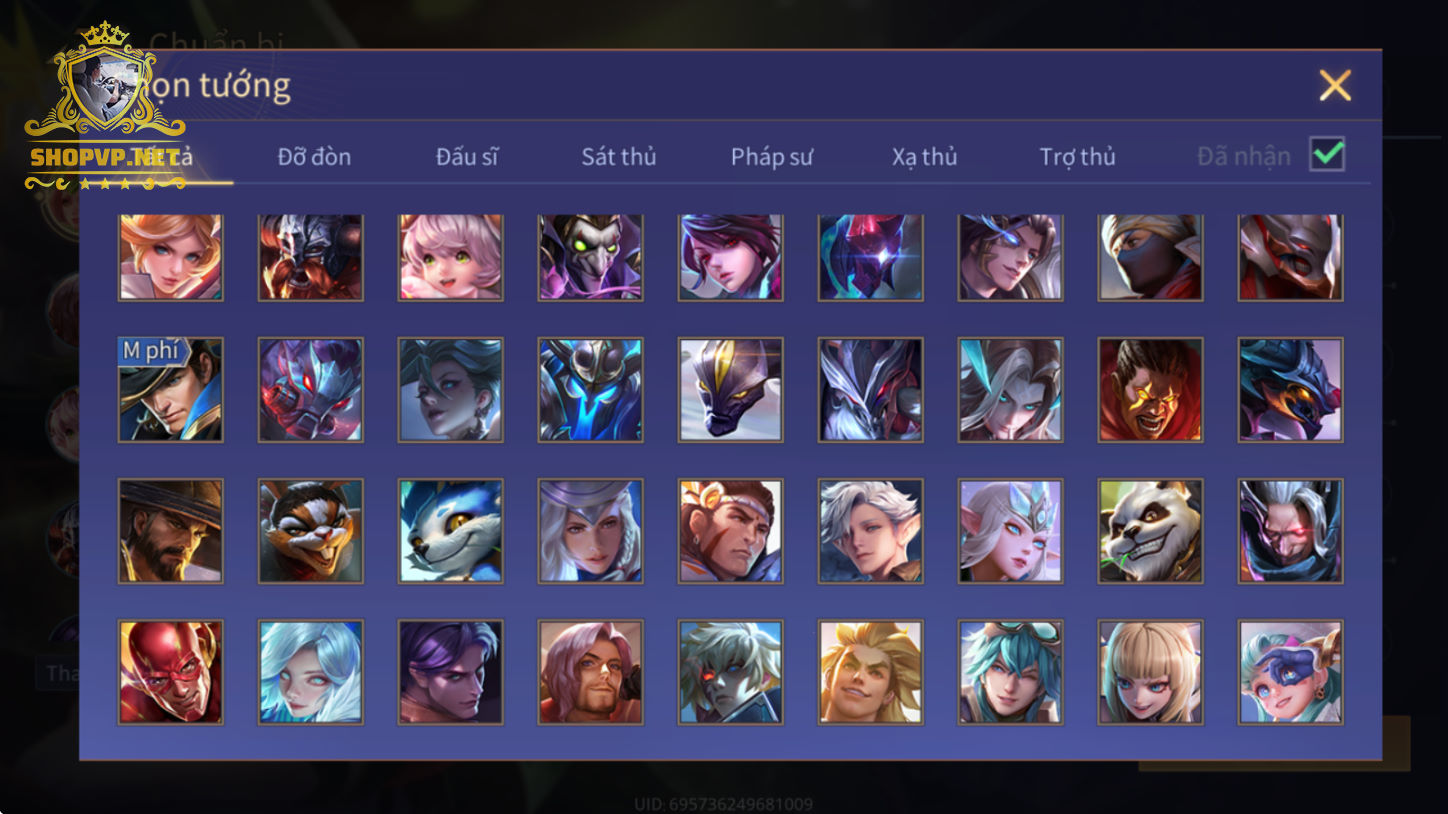Select the panda hero portrait
The image size is (1448, 814).
(x=1151, y=531)
